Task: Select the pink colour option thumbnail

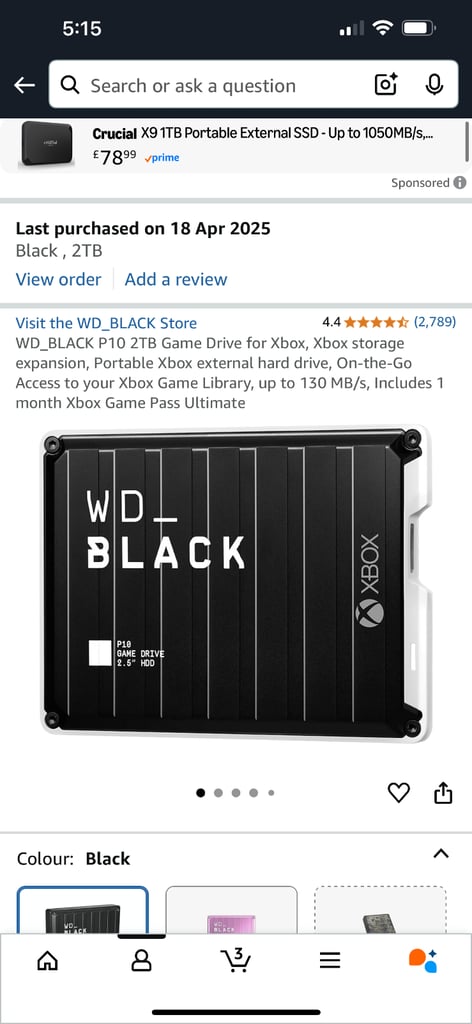Action: pos(231,910)
